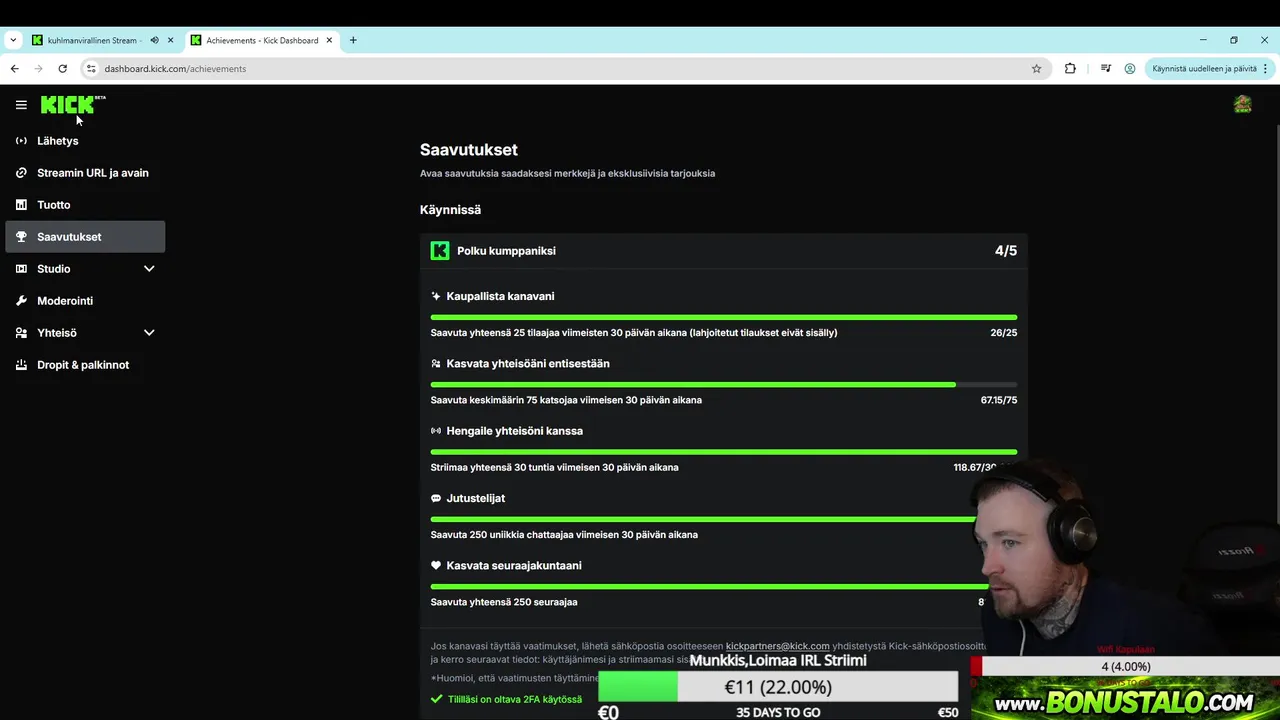Click 'Striimaa yhteensä 30 tuntia' text
Image resolution: width=1280 pixels, height=720 pixels.
click(x=554, y=467)
